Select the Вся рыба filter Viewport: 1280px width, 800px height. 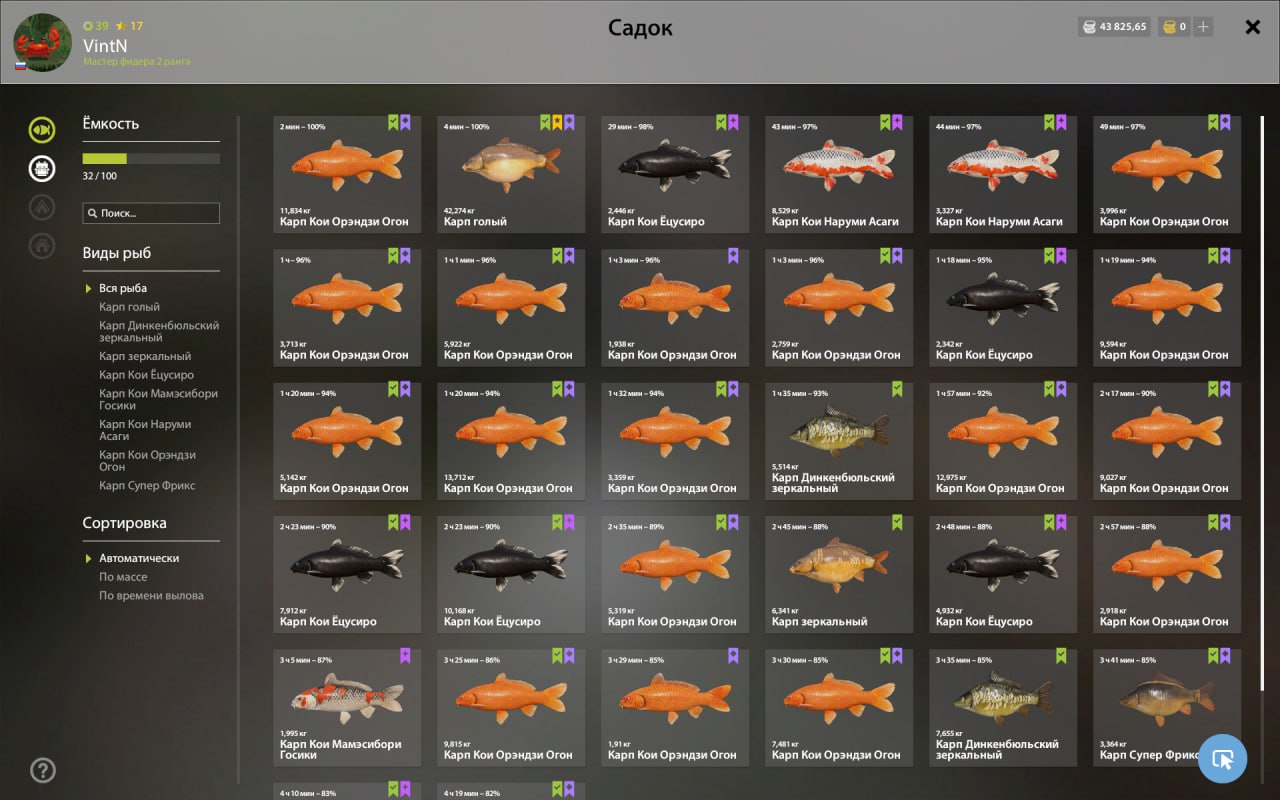point(123,288)
